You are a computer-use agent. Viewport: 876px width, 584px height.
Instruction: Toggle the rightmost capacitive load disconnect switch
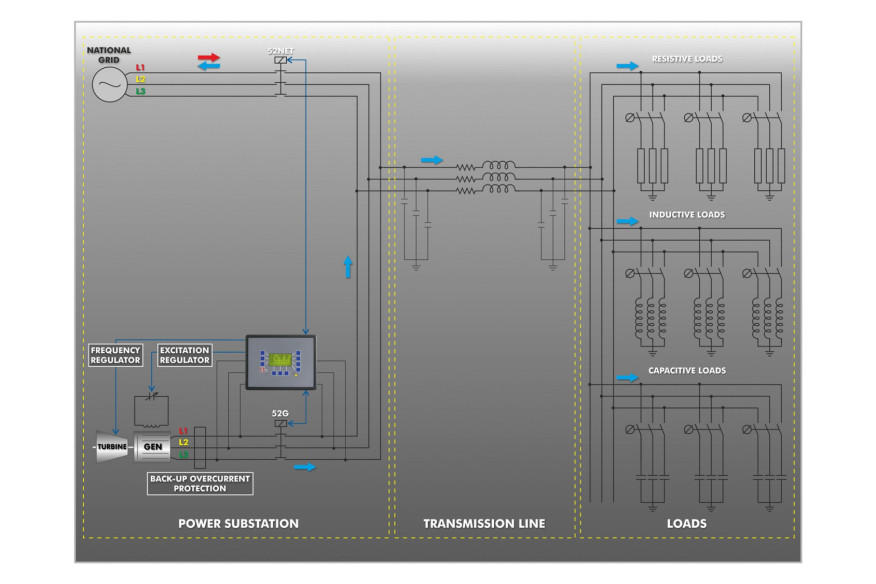(x=747, y=429)
